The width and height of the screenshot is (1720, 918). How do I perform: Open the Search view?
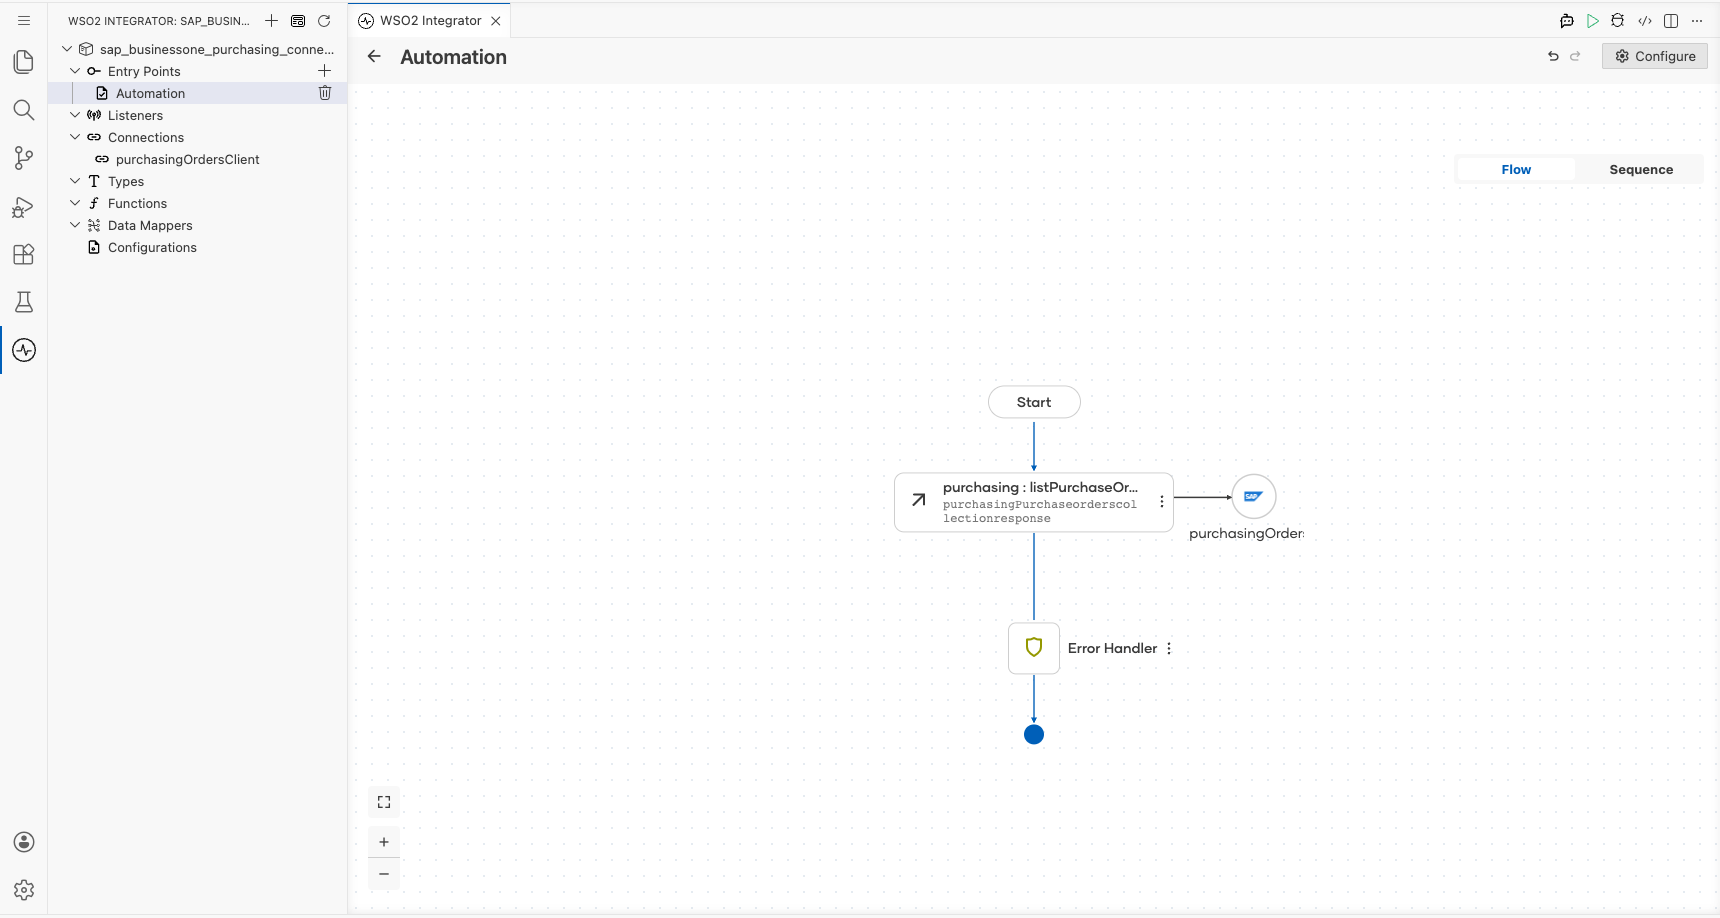point(24,110)
